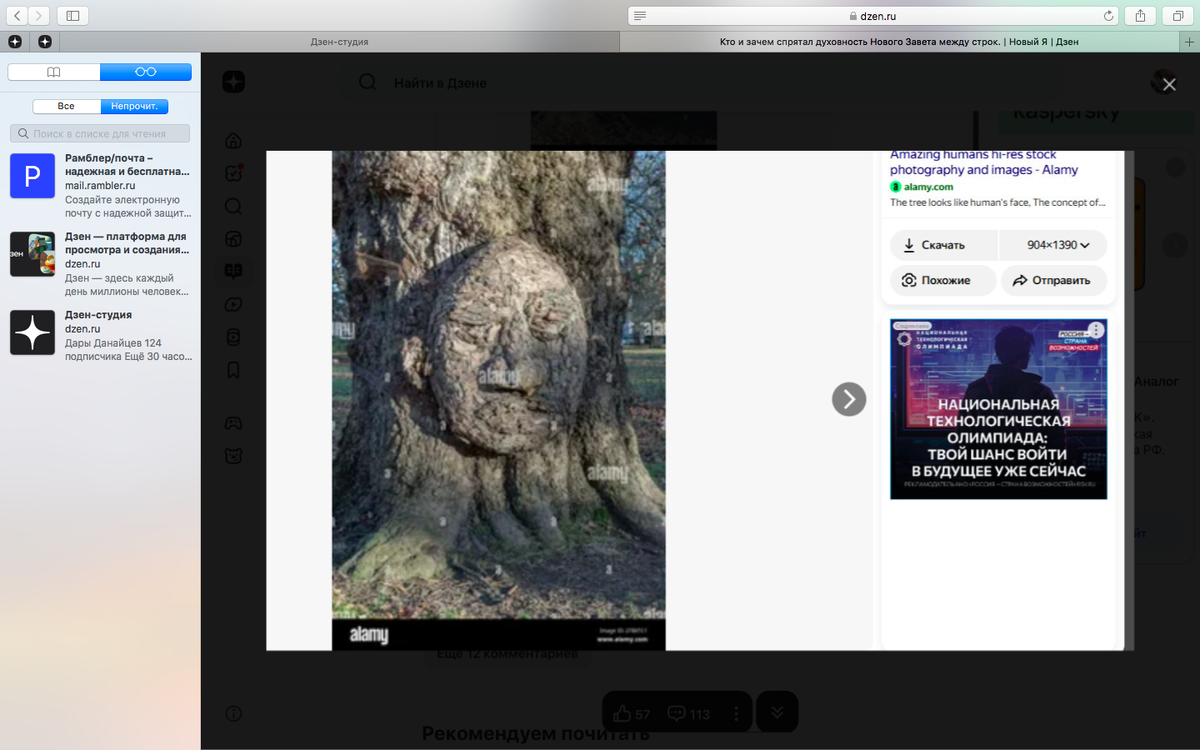
Task: Click the cat-face icon in Dzen rail
Action: [x=233, y=456]
